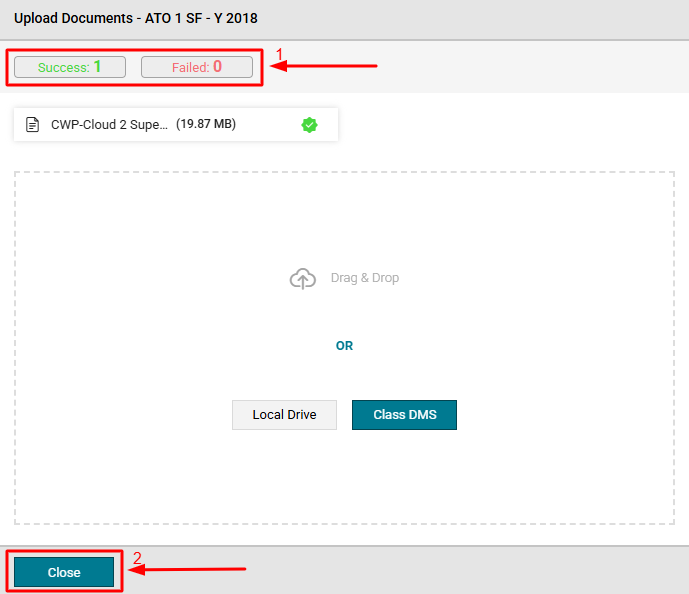Show failed uploads via Failed filter
Screen dimensions: 689x594
pyautogui.click(x=196, y=67)
